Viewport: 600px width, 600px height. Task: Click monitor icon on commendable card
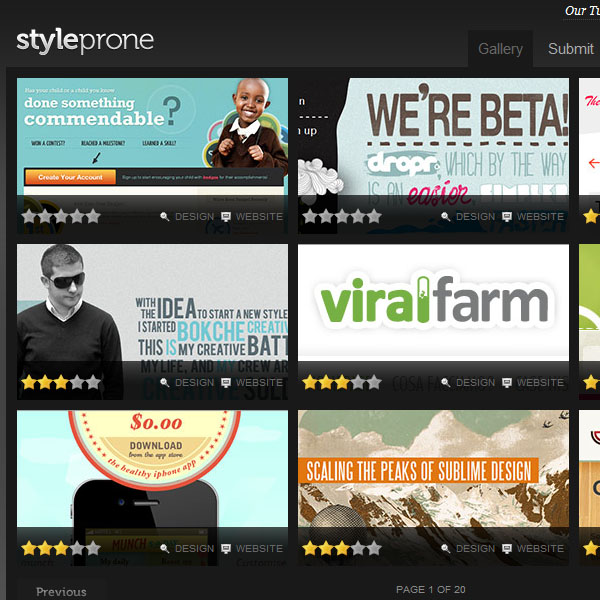(226, 217)
